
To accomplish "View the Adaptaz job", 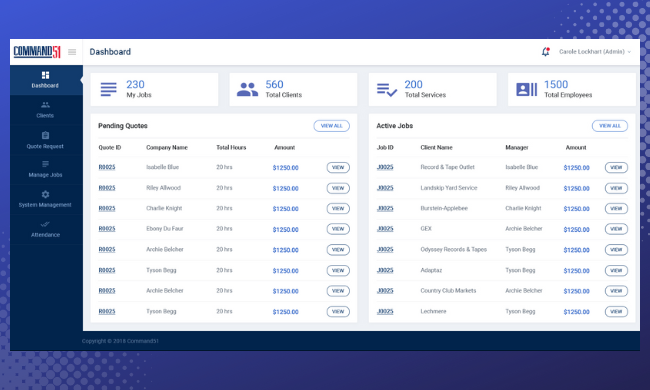I will (616, 271).
